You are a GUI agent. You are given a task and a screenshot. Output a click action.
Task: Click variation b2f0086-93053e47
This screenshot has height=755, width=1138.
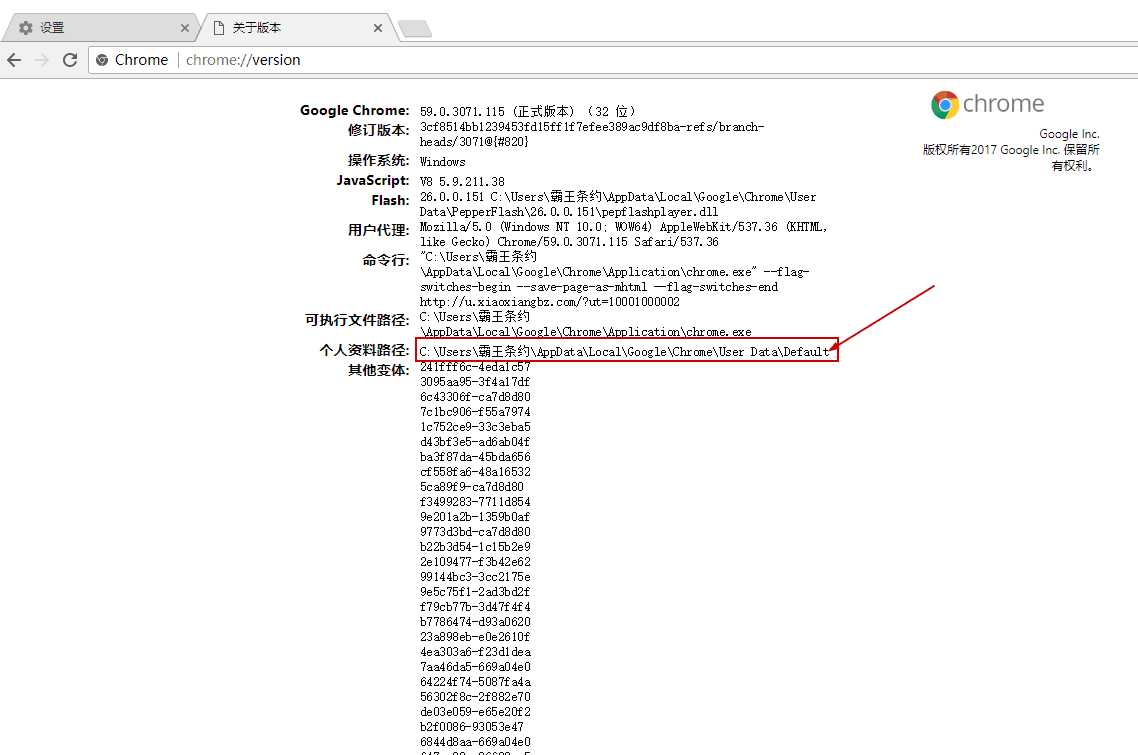[472, 727]
